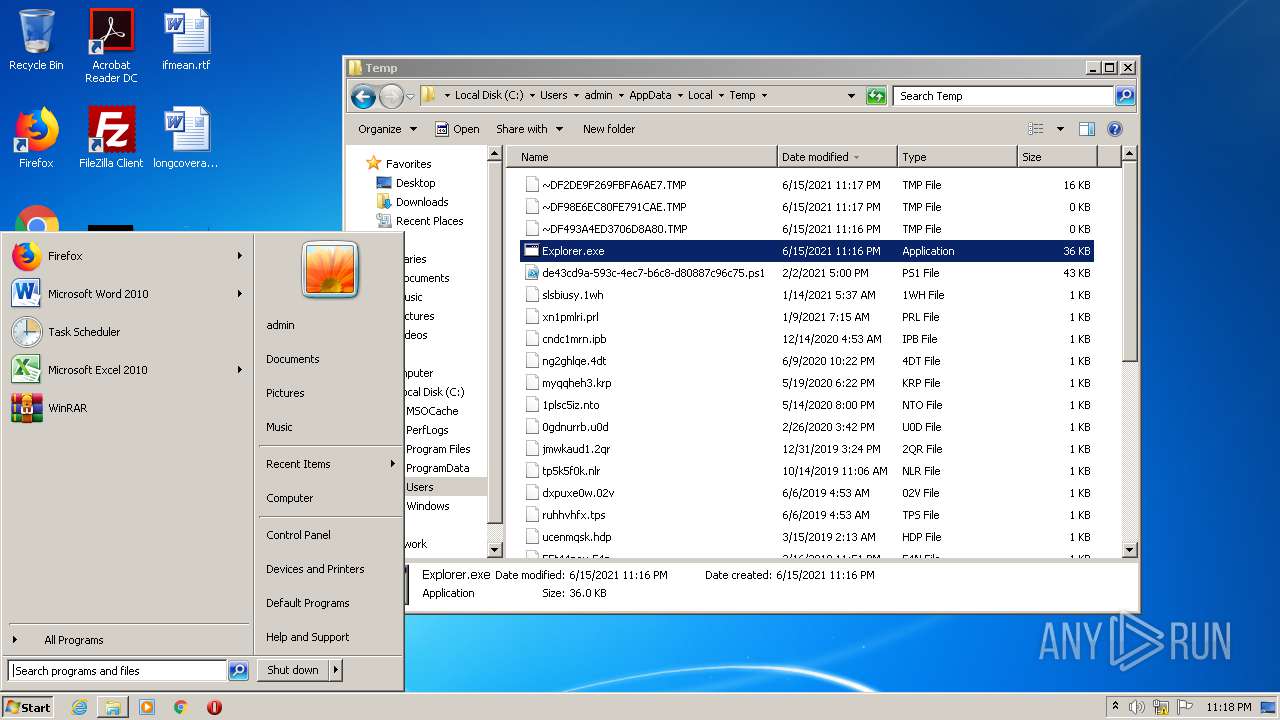Screen dimensions: 1280x720
Task: Click the New folder button
Action: 609,129
